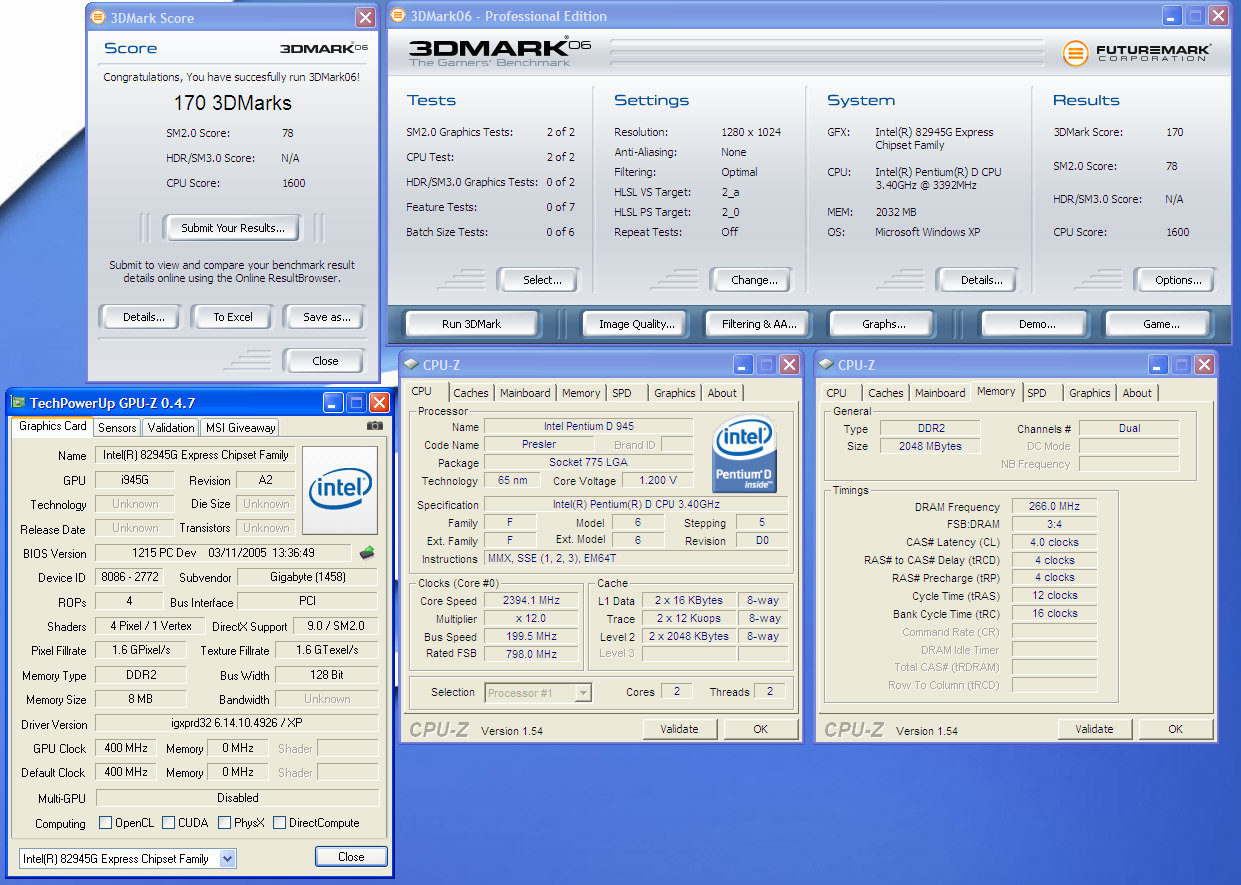1241x885 pixels.
Task: Switch to CPU tab in CPU-Z Memory window
Action: pos(837,393)
